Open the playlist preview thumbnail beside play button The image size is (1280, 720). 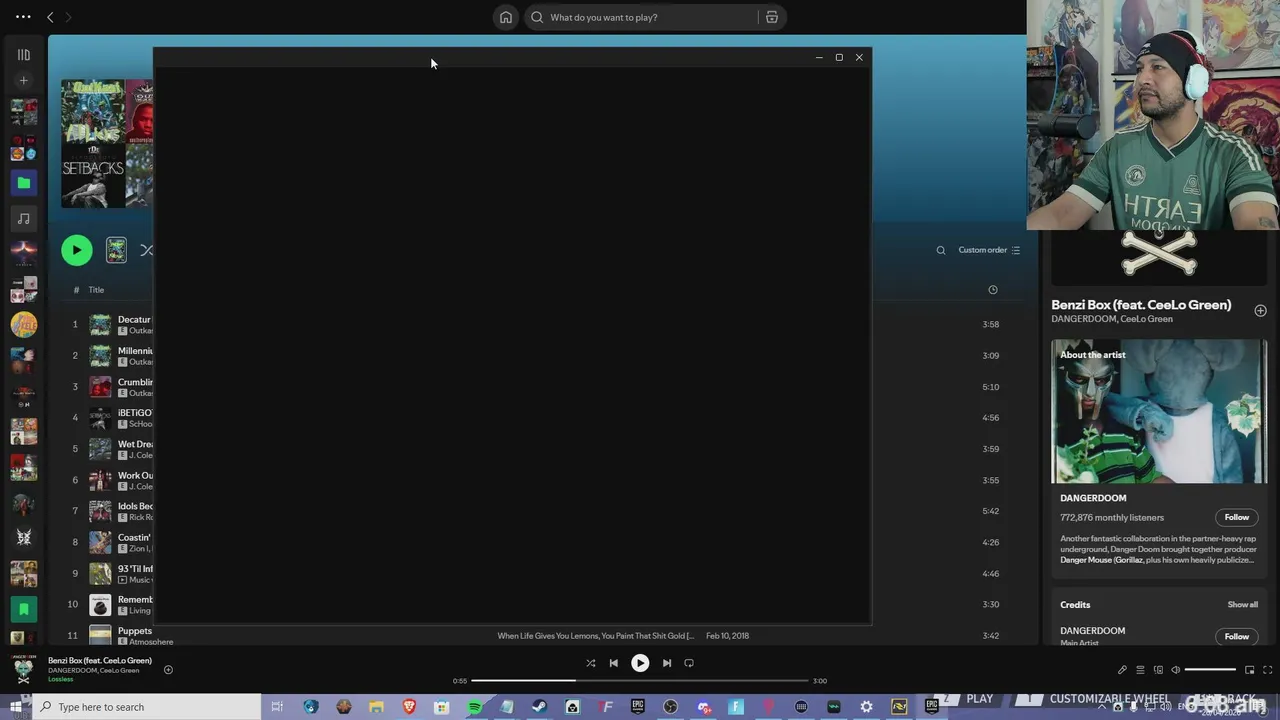click(x=116, y=250)
